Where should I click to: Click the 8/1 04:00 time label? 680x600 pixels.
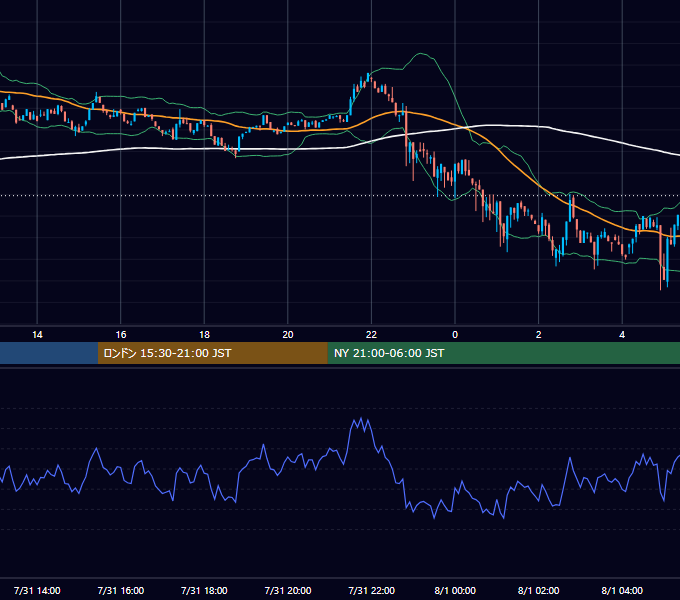tap(622, 590)
